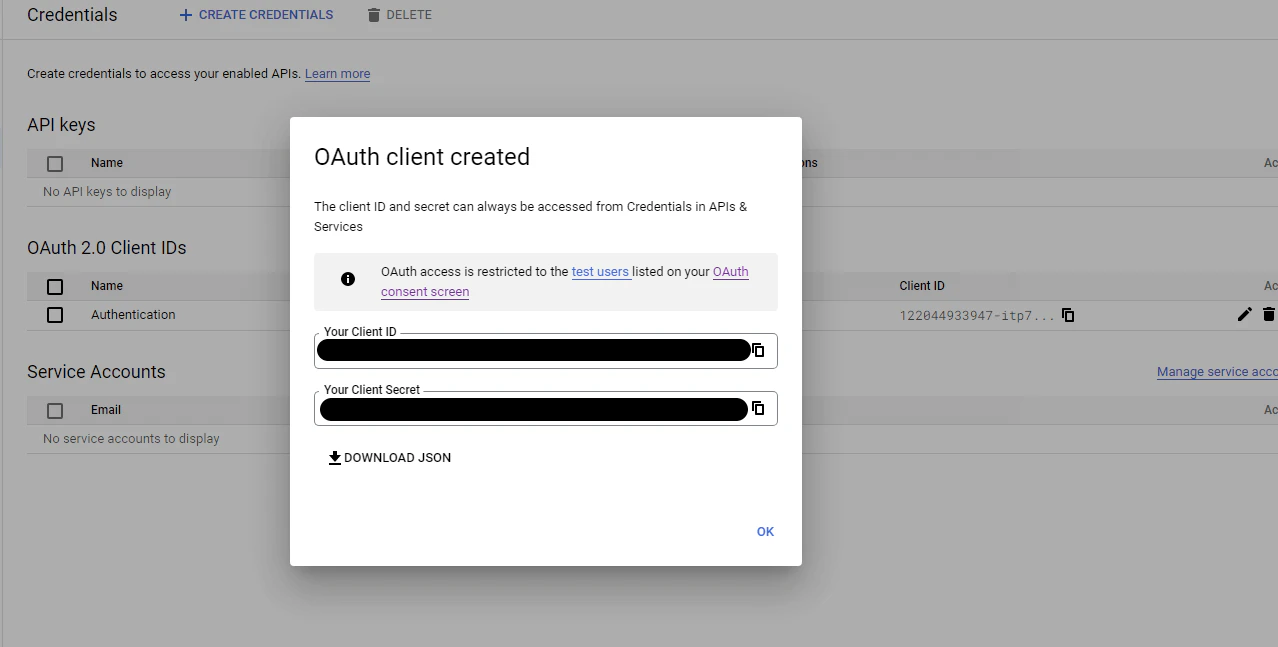Toggle the Service Accounts Email header checkbox
Image resolution: width=1278 pixels, height=647 pixels.
(55, 410)
